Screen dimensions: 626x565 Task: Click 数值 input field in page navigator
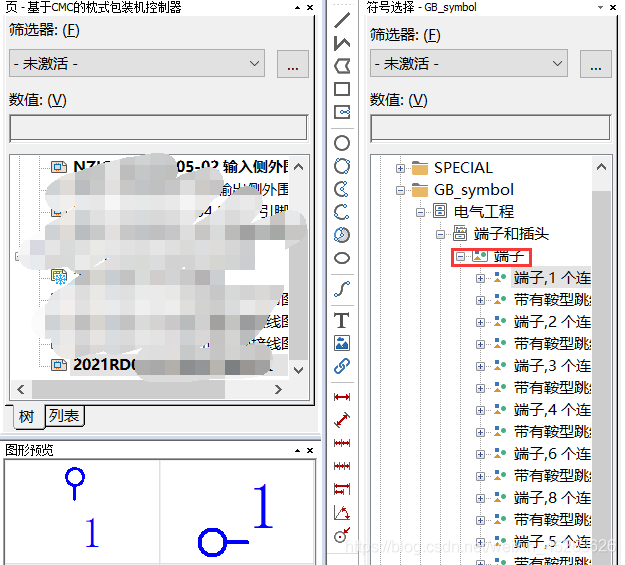tap(158, 128)
